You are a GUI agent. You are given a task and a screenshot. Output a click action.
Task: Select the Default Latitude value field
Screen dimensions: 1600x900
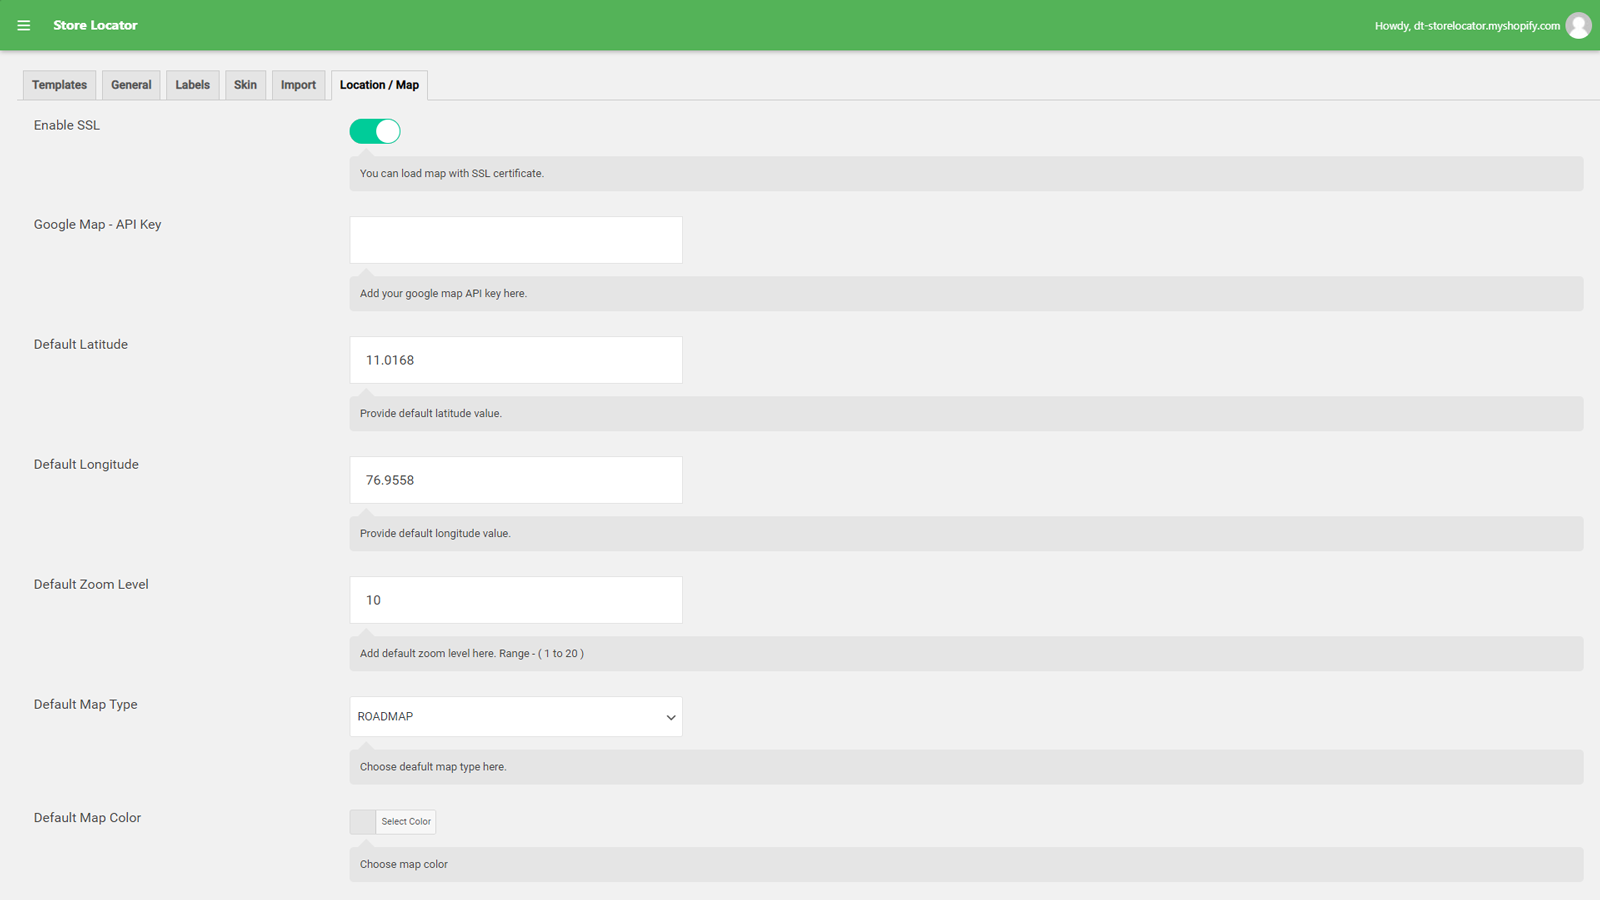(x=515, y=360)
